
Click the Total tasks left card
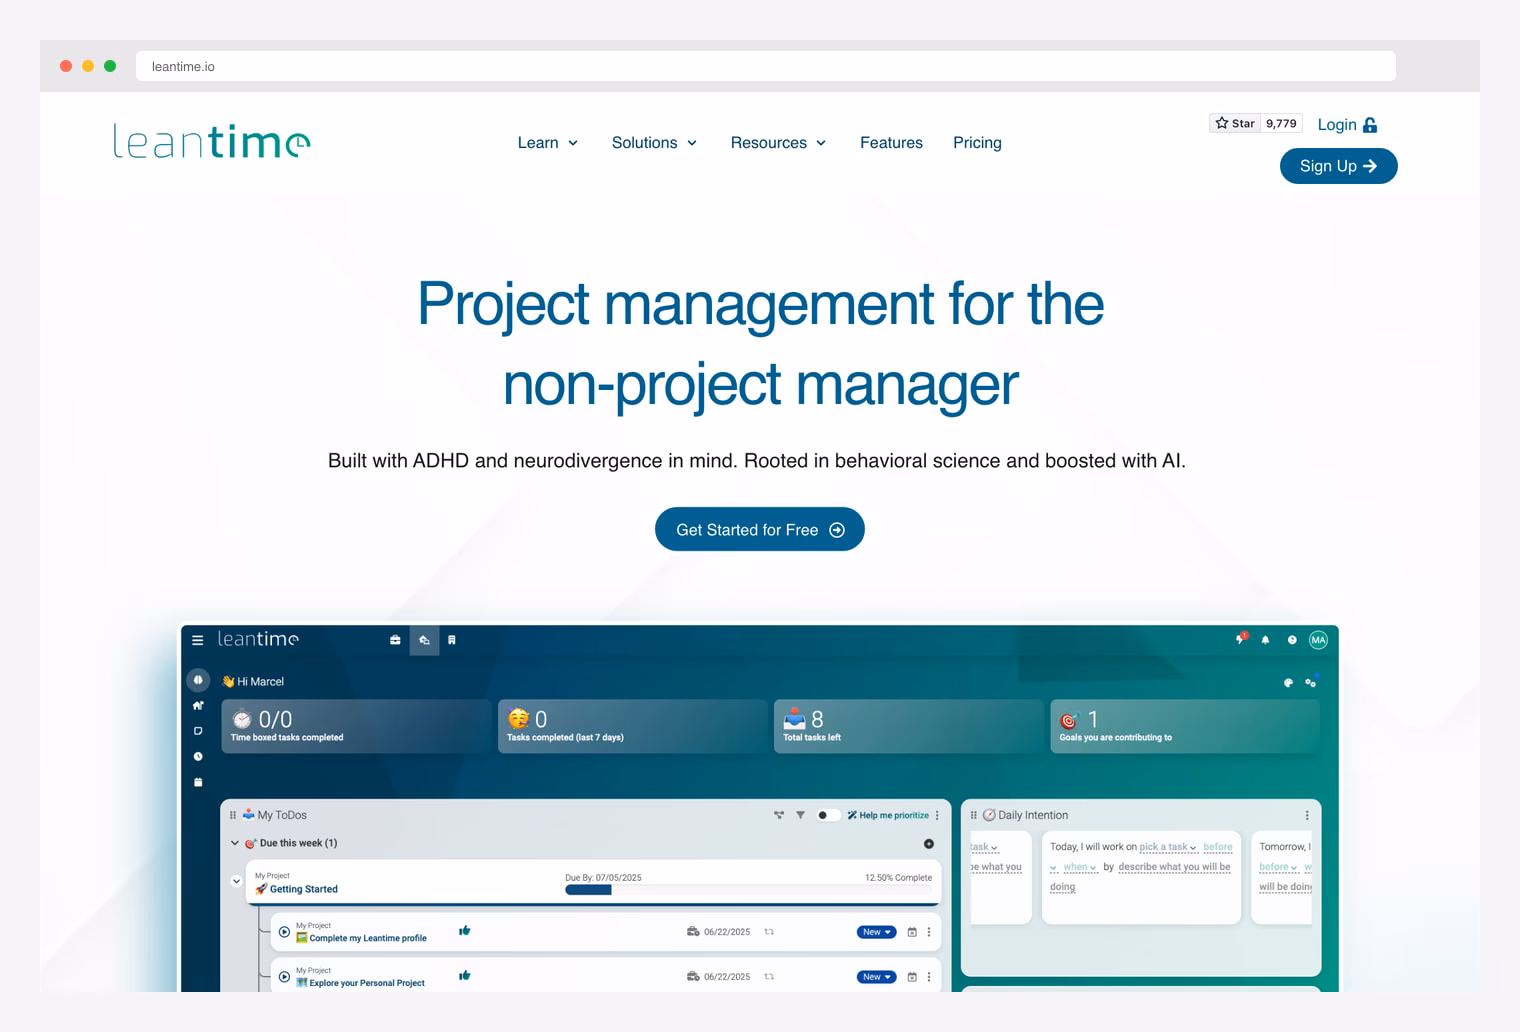coord(908,726)
